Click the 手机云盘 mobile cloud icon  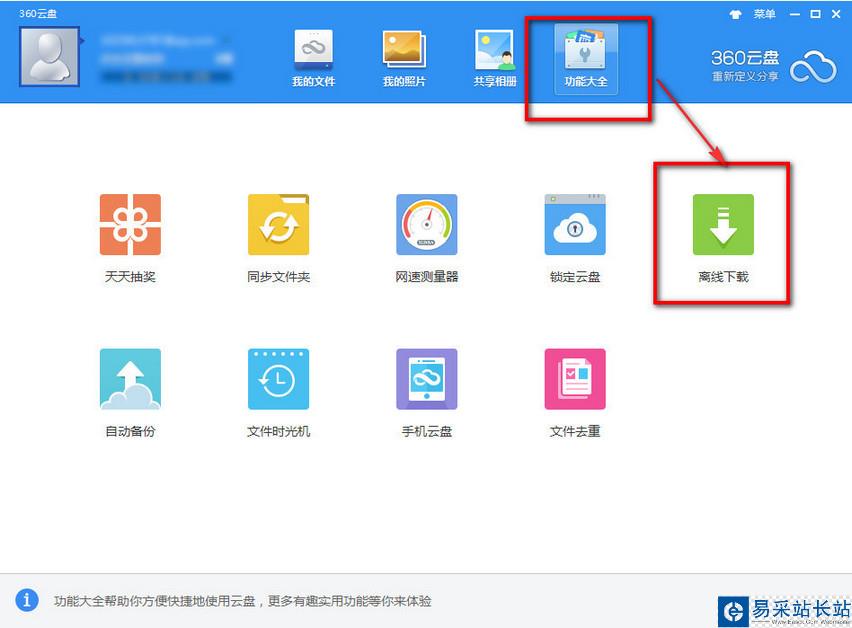[x=427, y=379]
